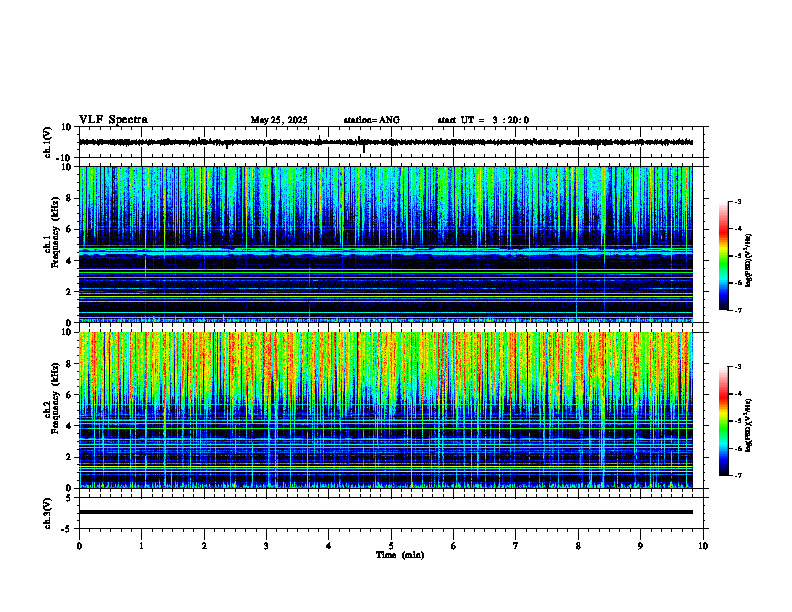Image resolution: width=792 pixels, height=612 pixels.
Task: Select the "May 25, 2025" date text
Action: [279, 120]
